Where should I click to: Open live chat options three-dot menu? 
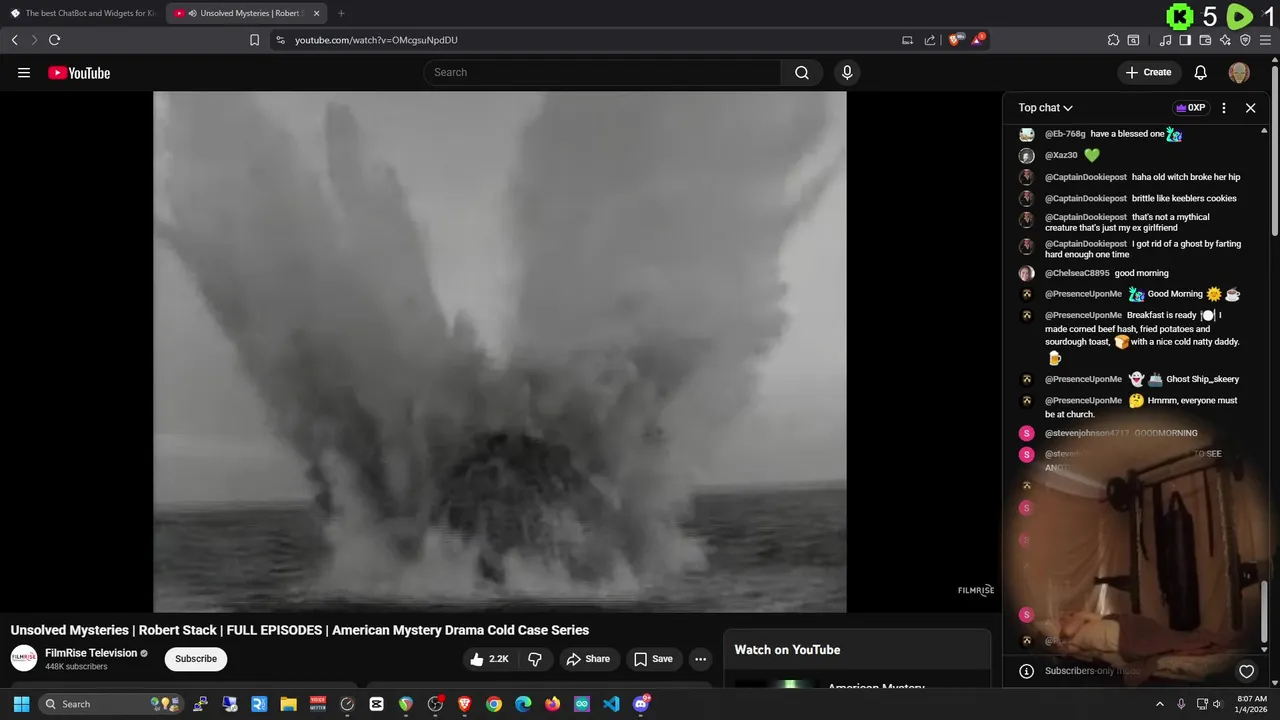pyautogui.click(x=1224, y=108)
